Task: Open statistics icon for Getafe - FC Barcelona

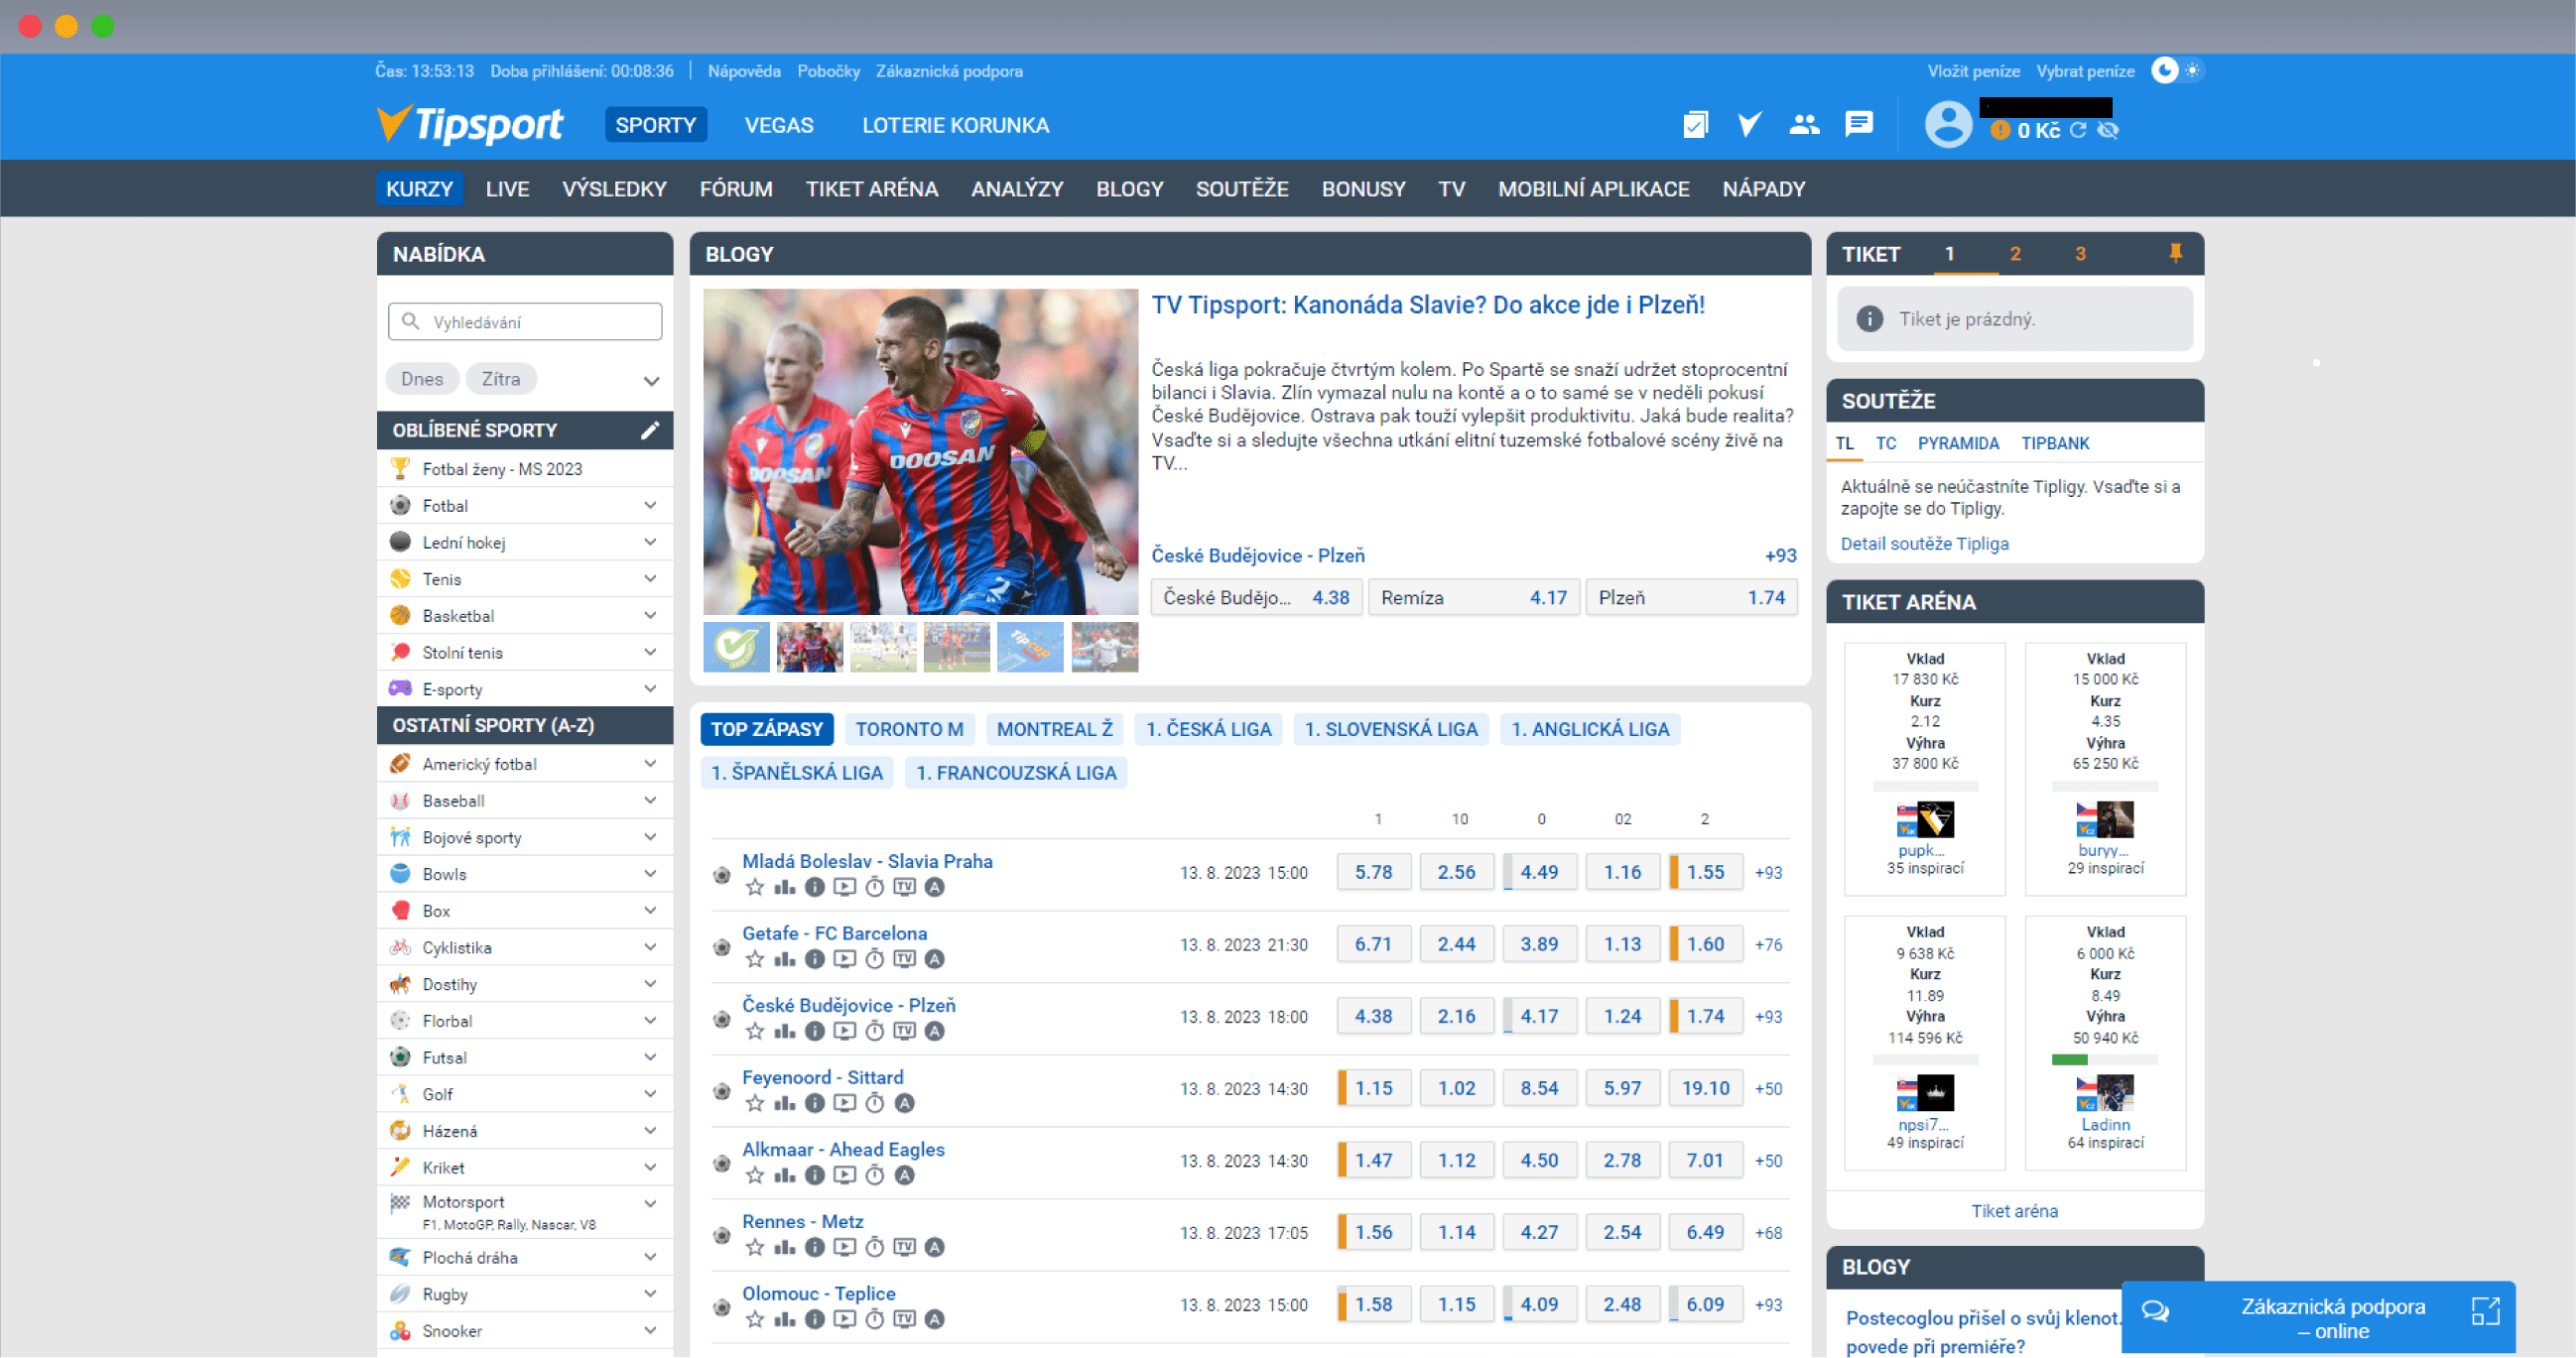Action: pyautogui.click(x=785, y=959)
